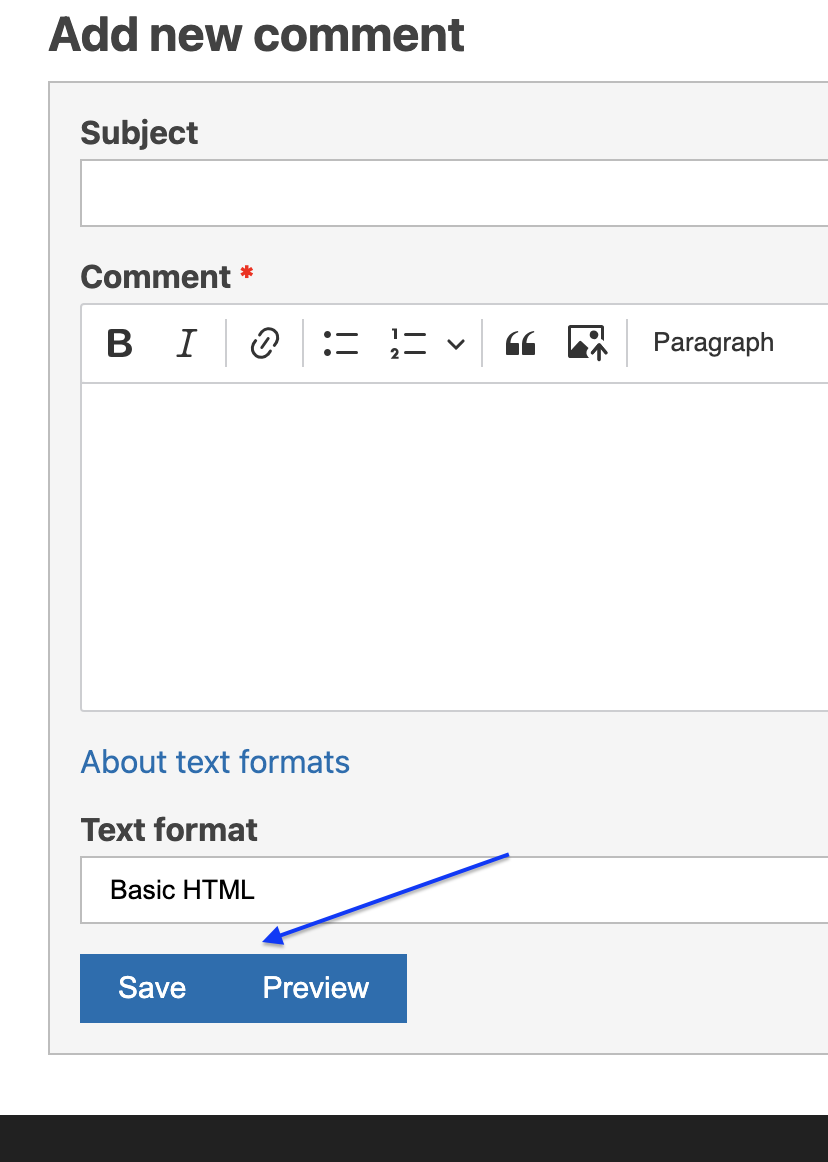The width and height of the screenshot is (828, 1162).
Task: Select the Bold tool in the editor toolbar
Action: coord(118,344)
